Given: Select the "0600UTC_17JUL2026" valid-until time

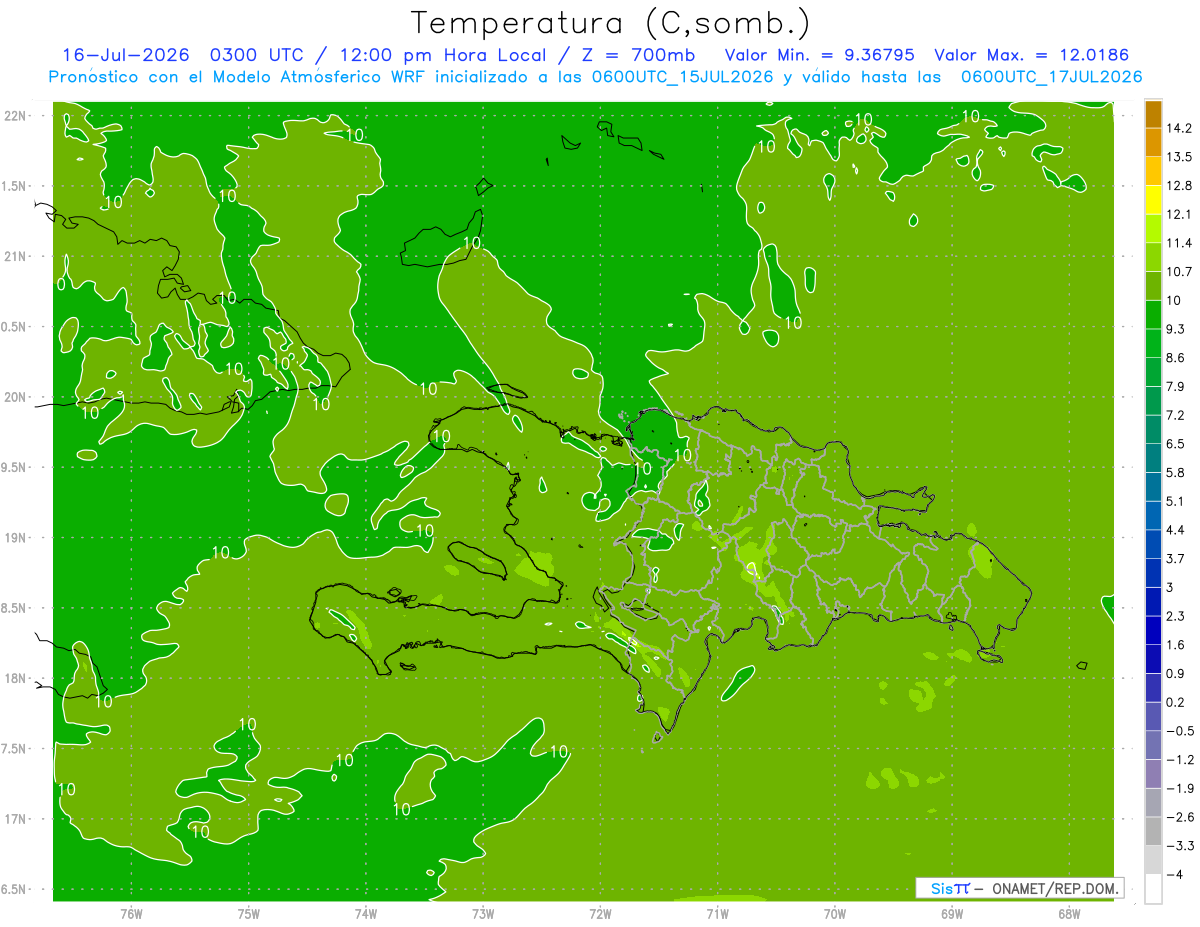Looking at the screenshot, I should 1051,77.
